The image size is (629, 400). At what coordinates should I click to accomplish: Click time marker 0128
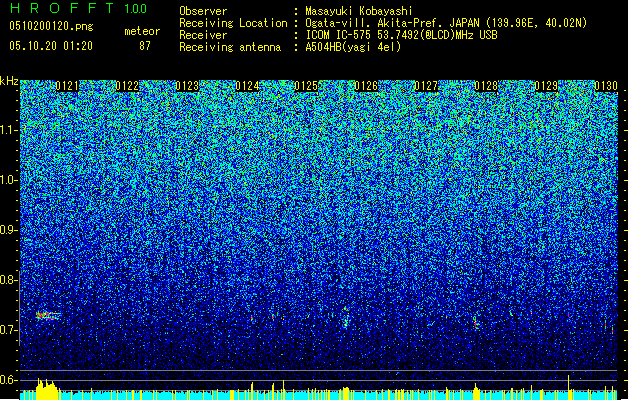[486, 86]
